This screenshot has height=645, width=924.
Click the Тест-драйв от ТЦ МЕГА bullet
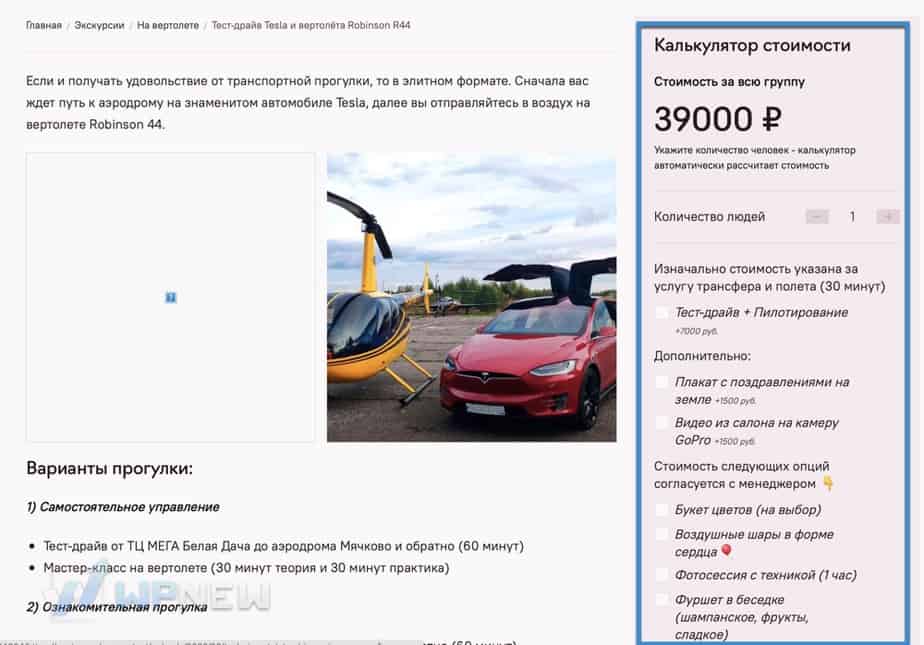pyautogui.click(x=283, y=547)
